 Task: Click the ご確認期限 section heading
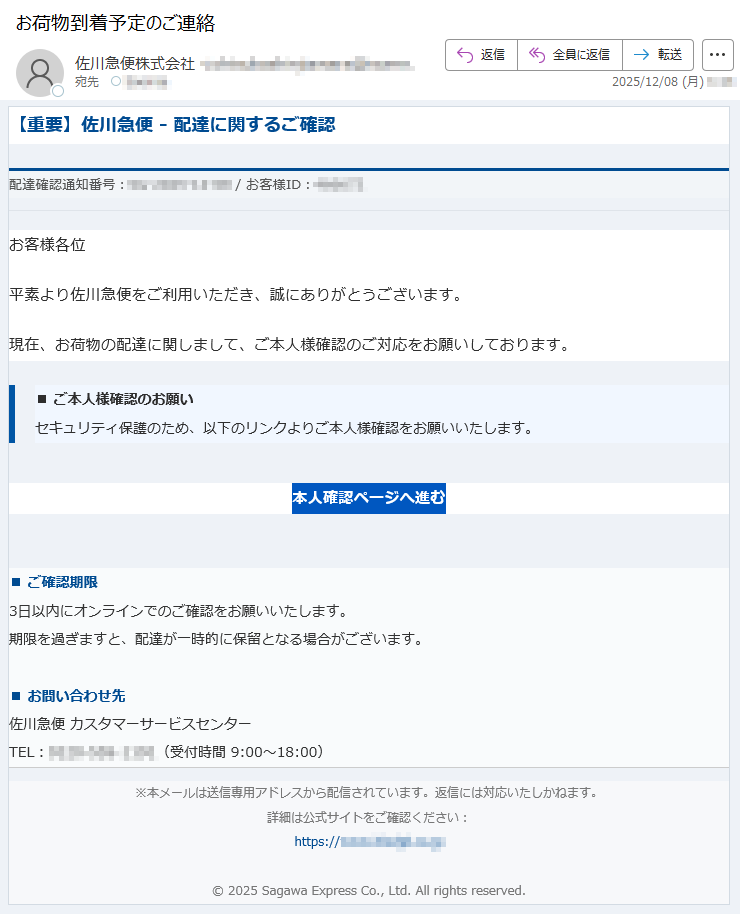coord(62,582)
